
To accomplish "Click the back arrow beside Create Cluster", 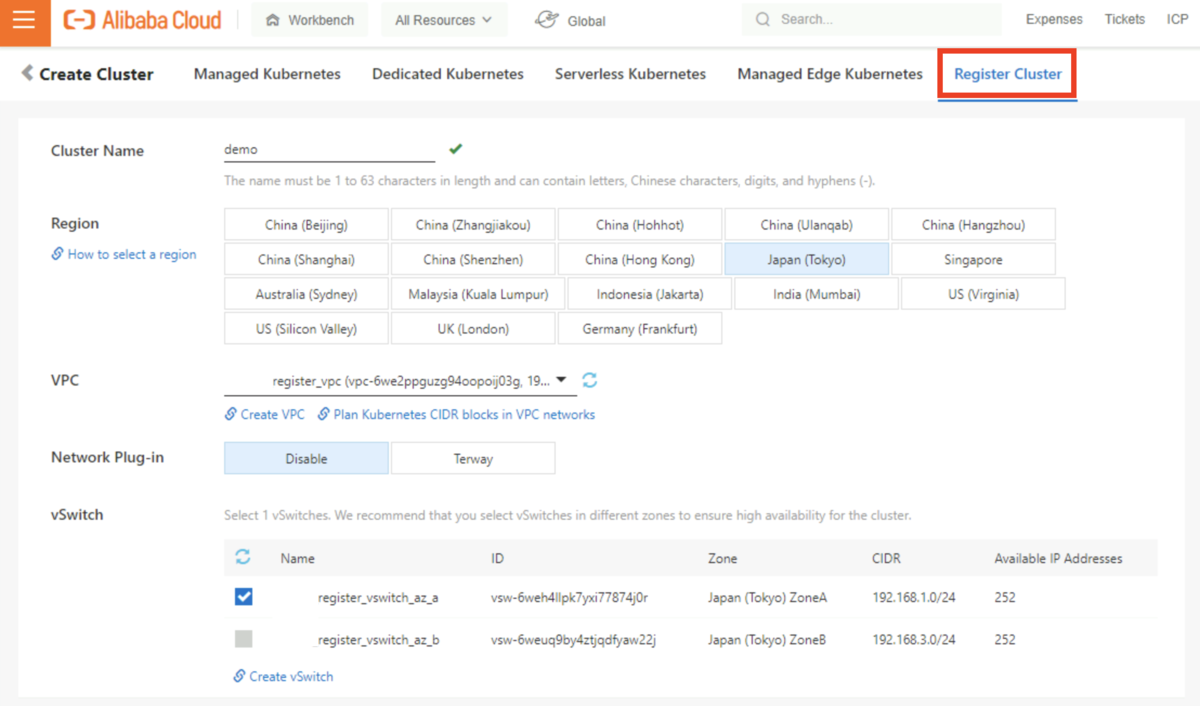I will pos(27,73).
